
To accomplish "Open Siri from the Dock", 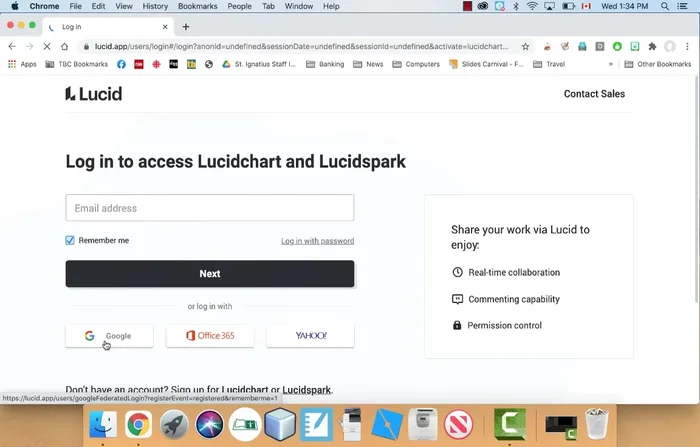I will 209,424.
